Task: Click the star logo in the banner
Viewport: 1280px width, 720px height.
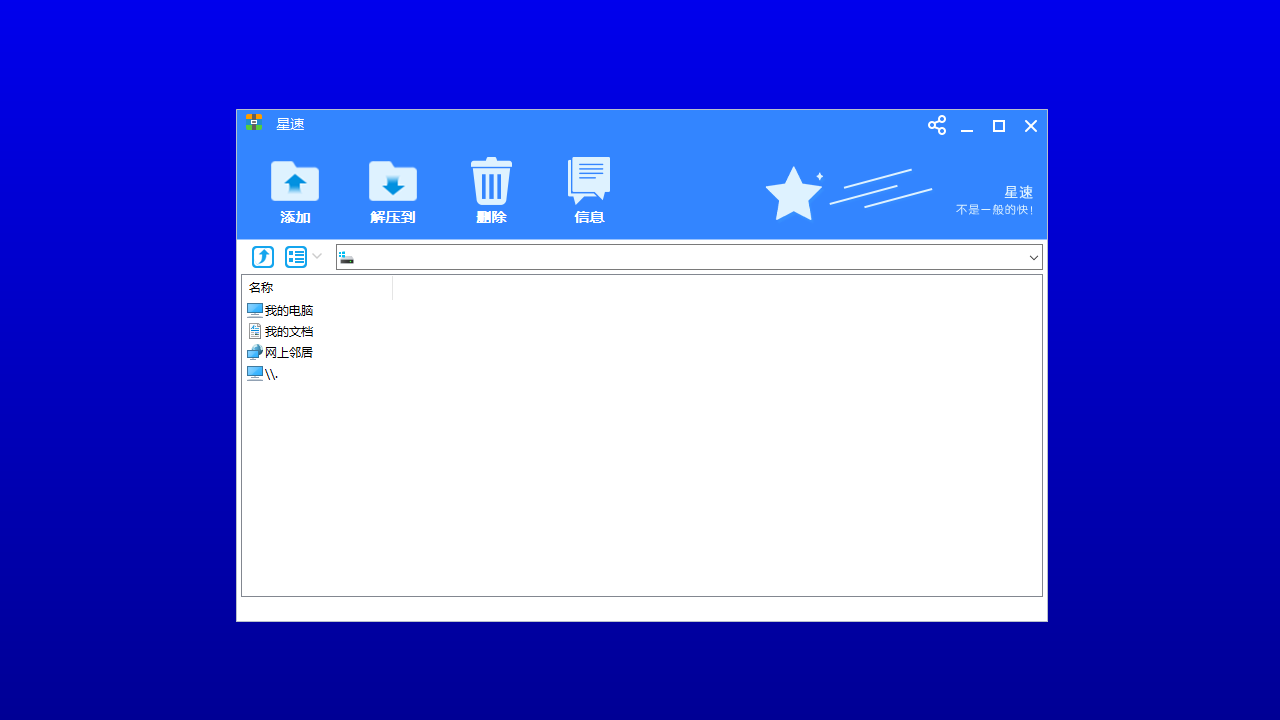Action: coord(793,193)
